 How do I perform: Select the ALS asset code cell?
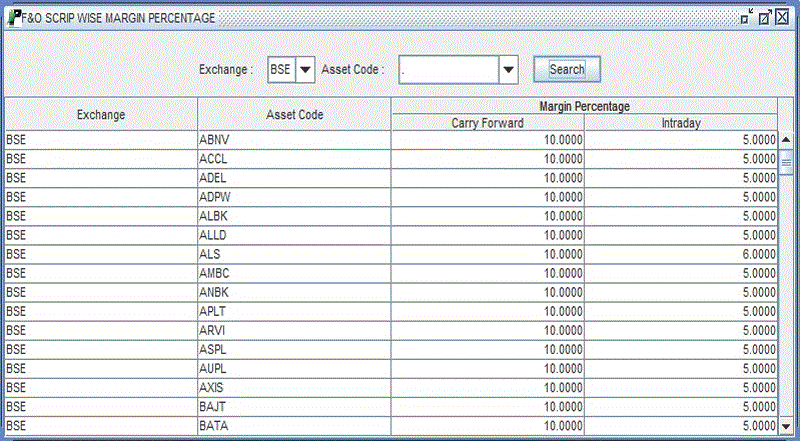click(294, 254)
